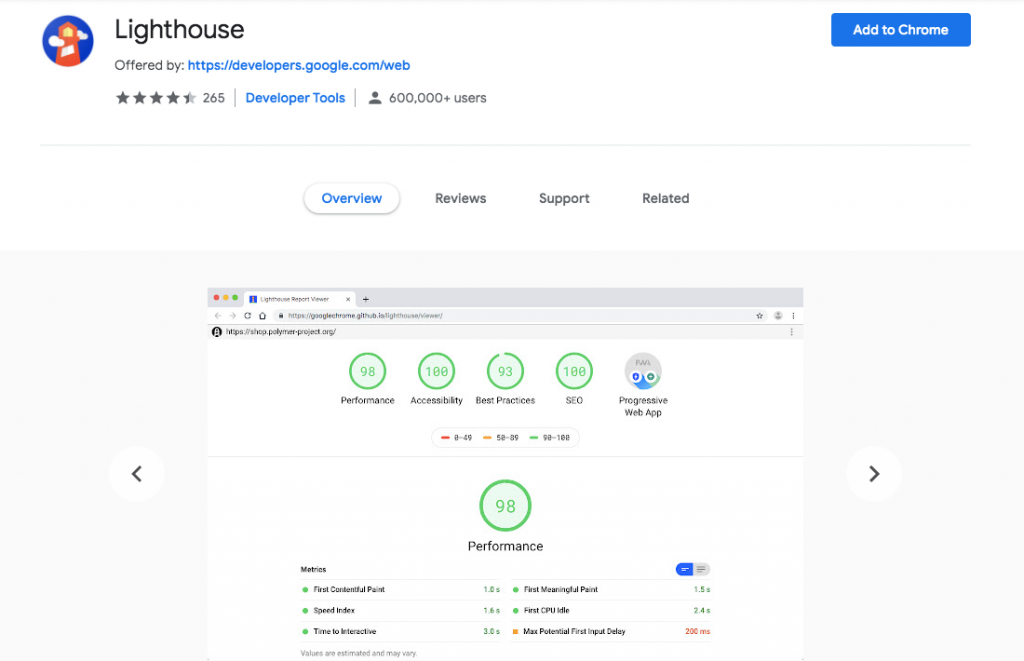
Task: Click the Lighthouse Report Viewer browser tab
Action: (298, 299)
